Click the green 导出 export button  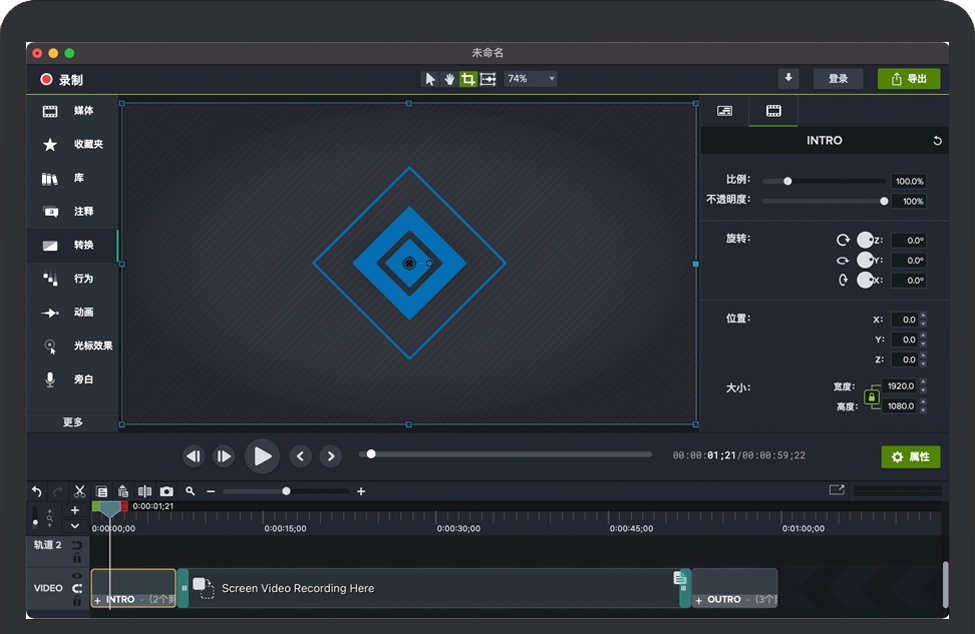pos(908,79)
